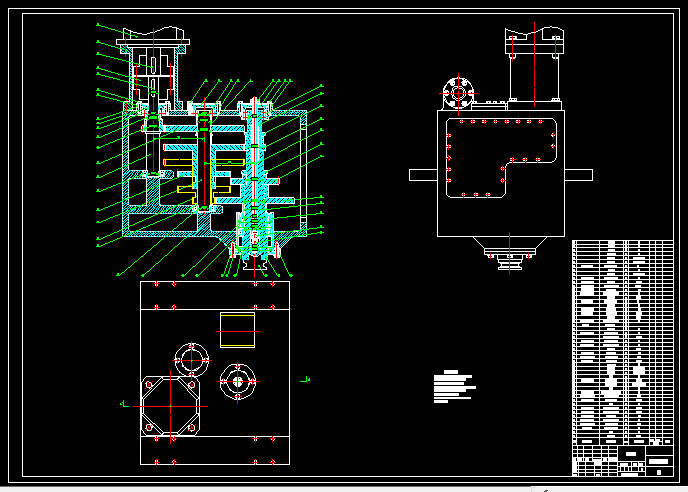This screenshot has width=688, height=492.
Task: Select the motor column in side view
Action: coord(534,68)
